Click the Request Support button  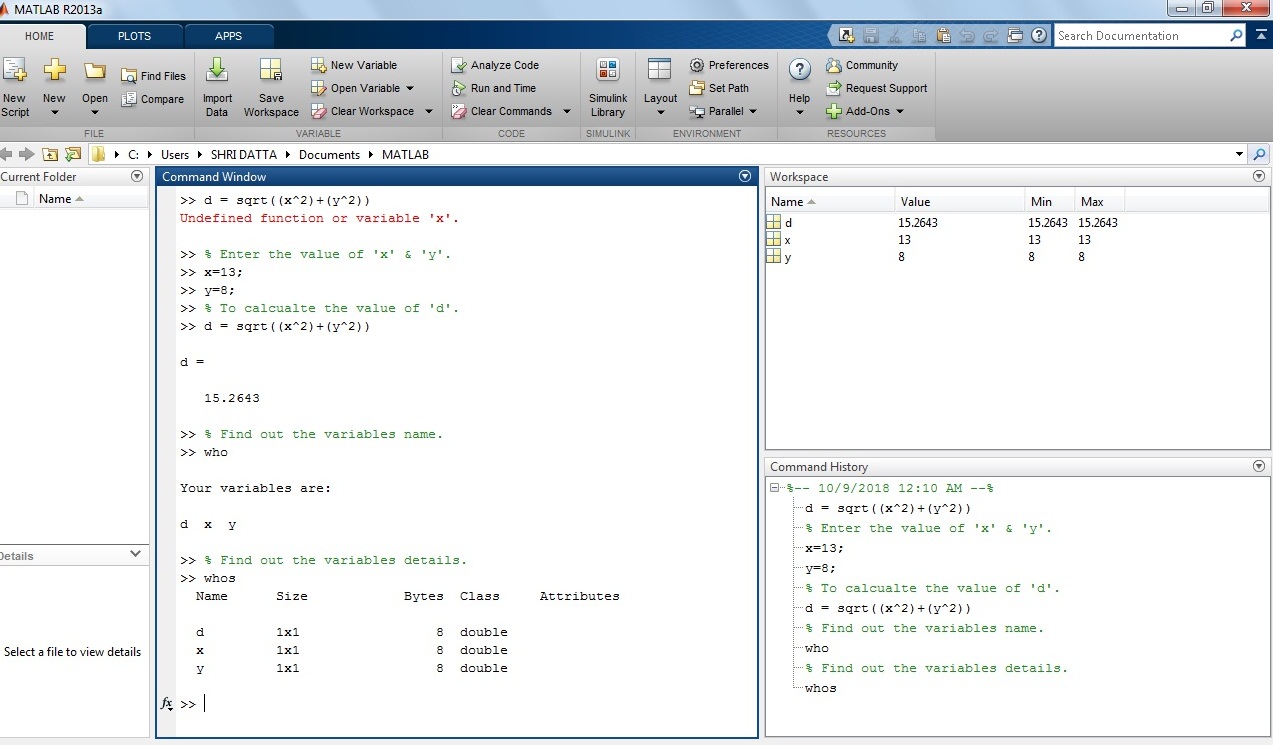pyautogui.click(x=885, y=88)
